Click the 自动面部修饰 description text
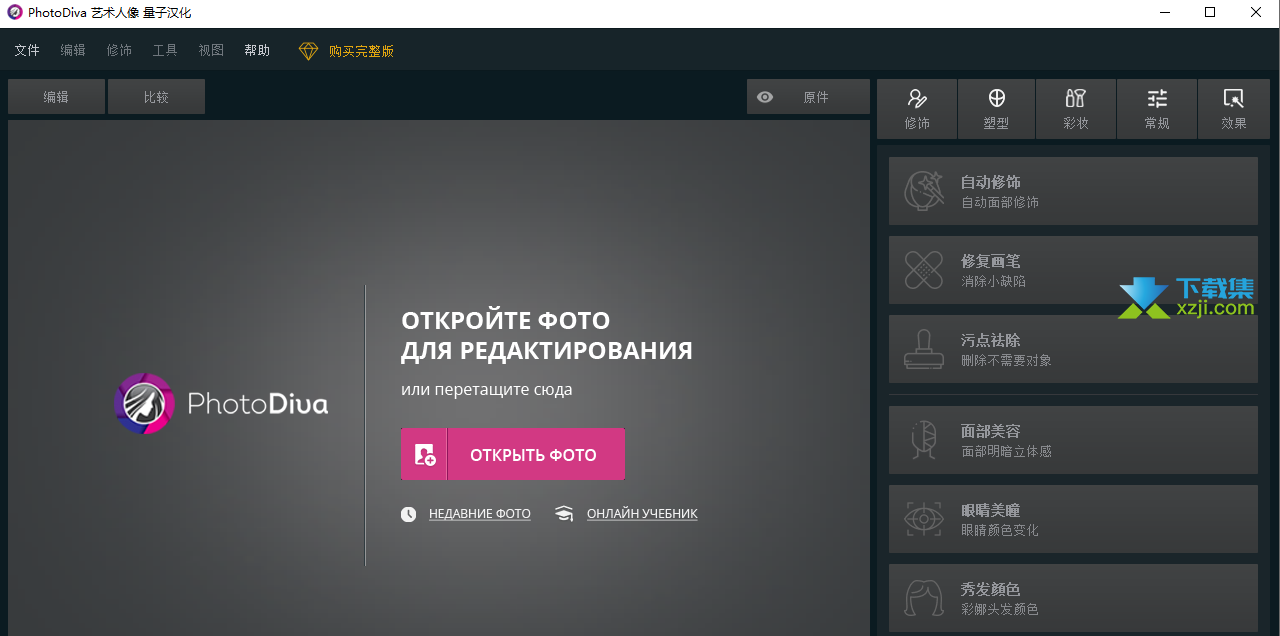This screenshot has height=636, width=1280. 1000,202
